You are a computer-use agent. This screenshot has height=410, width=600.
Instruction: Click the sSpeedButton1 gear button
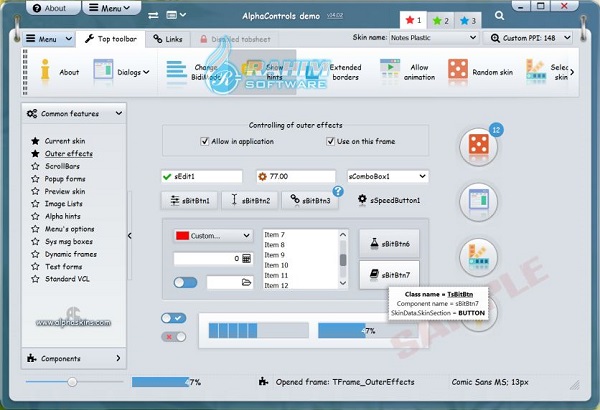389,200
